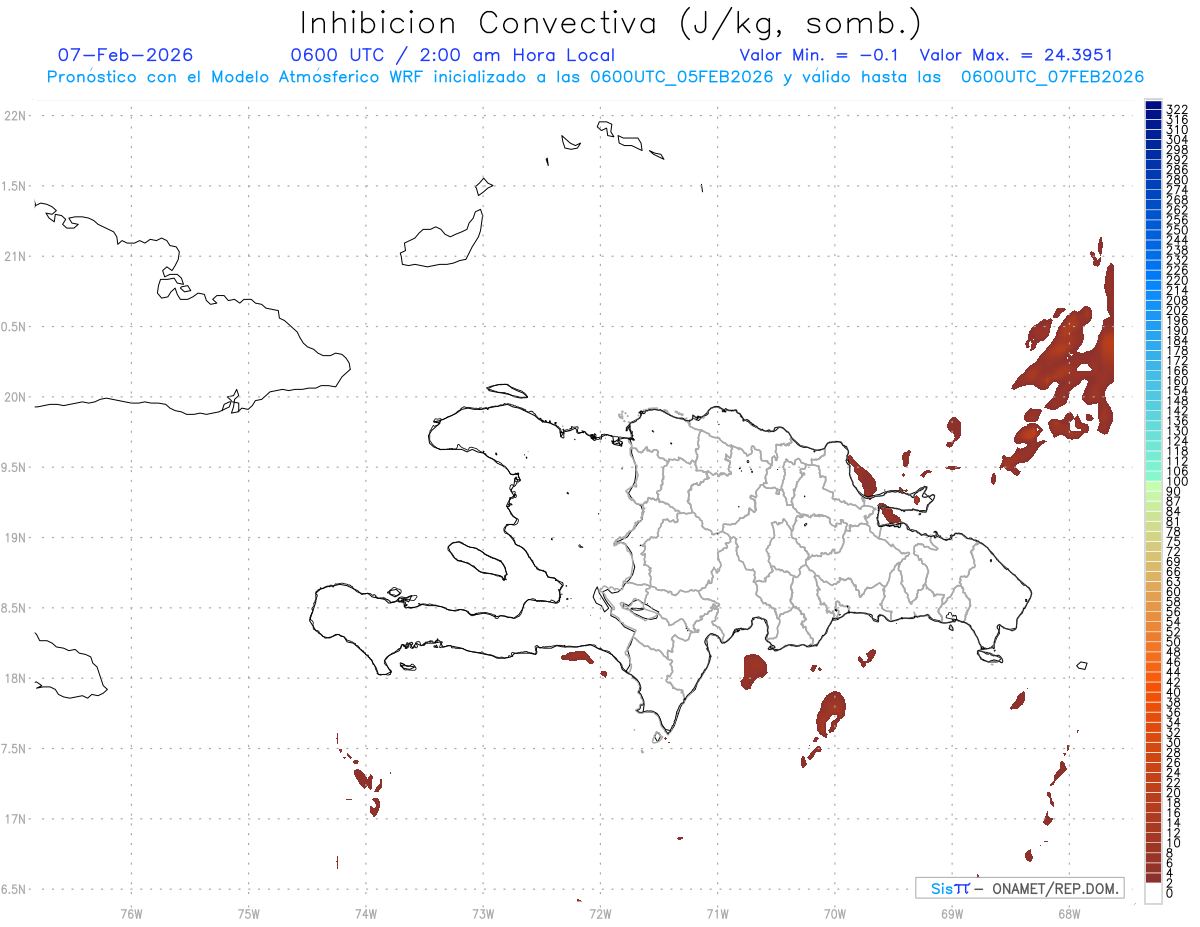
Task: Click the date "07-Feb-2026"
Action: click(x=126, y=55)
